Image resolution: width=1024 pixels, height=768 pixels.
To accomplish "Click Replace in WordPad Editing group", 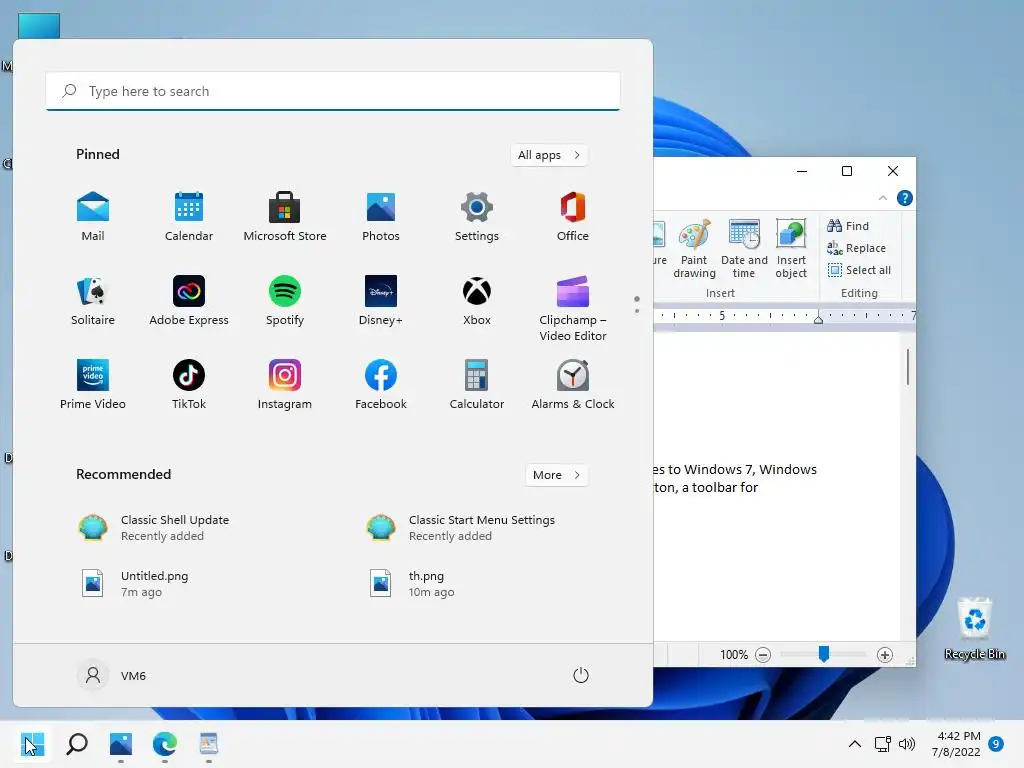I will pyautogui.click(x=856, y=248).
